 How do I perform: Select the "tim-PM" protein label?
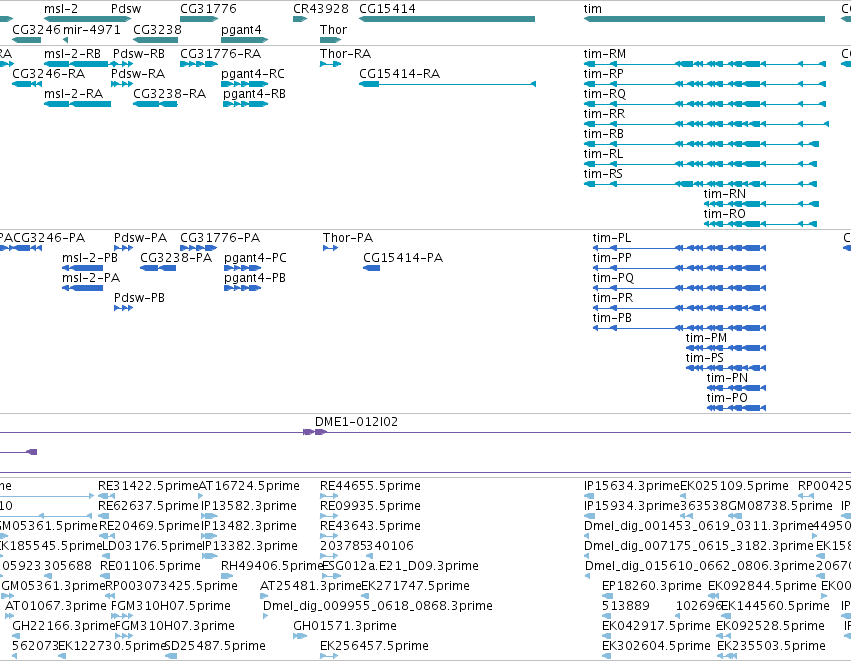[x=706, y=338]
